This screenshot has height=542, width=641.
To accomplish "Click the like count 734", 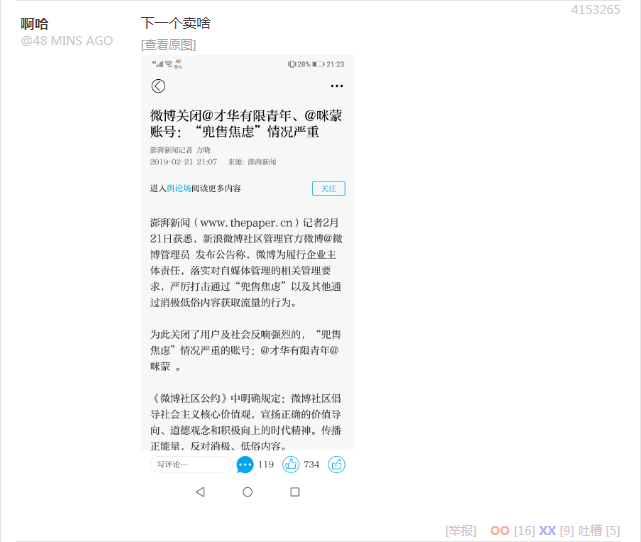I will pyautogui.click(x=311, y=464).
